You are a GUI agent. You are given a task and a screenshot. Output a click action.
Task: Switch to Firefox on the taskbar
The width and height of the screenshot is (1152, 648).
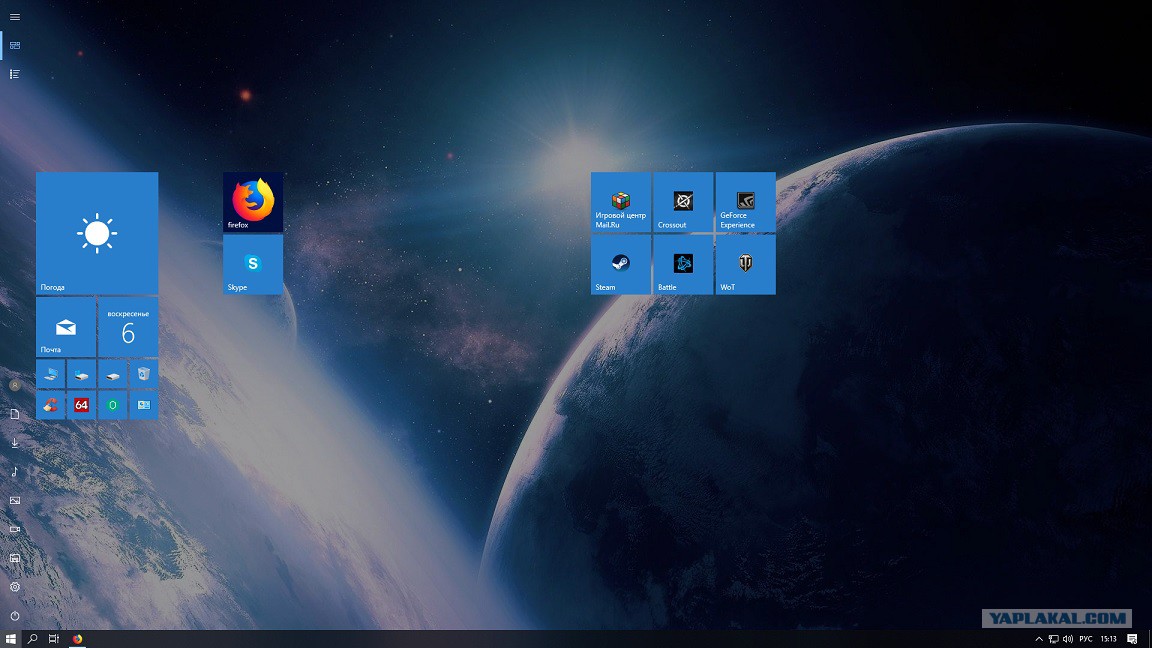77,639
